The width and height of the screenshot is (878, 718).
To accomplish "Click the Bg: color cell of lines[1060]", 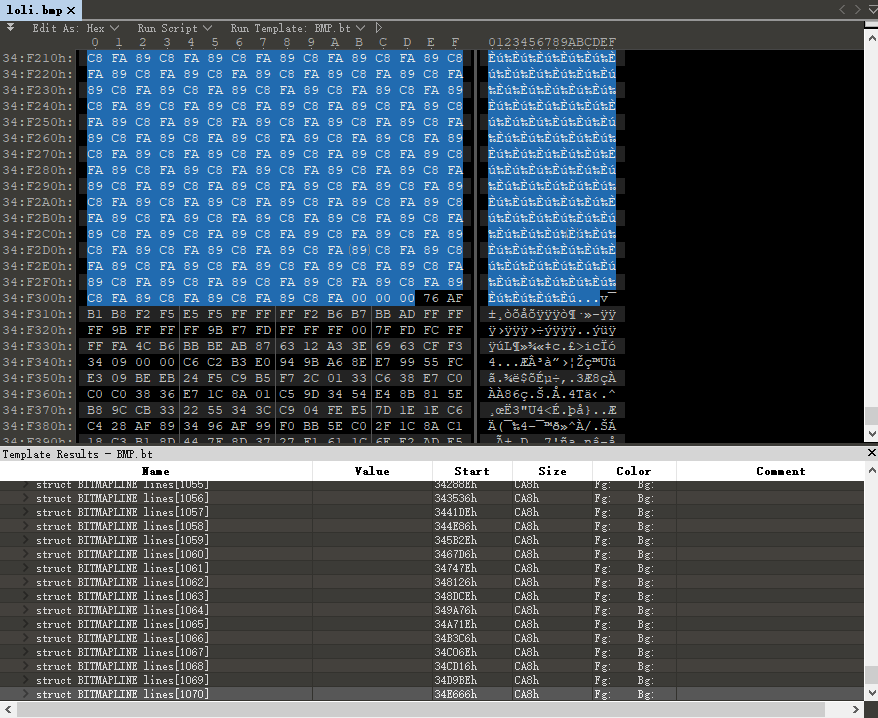I will (646, 554).
